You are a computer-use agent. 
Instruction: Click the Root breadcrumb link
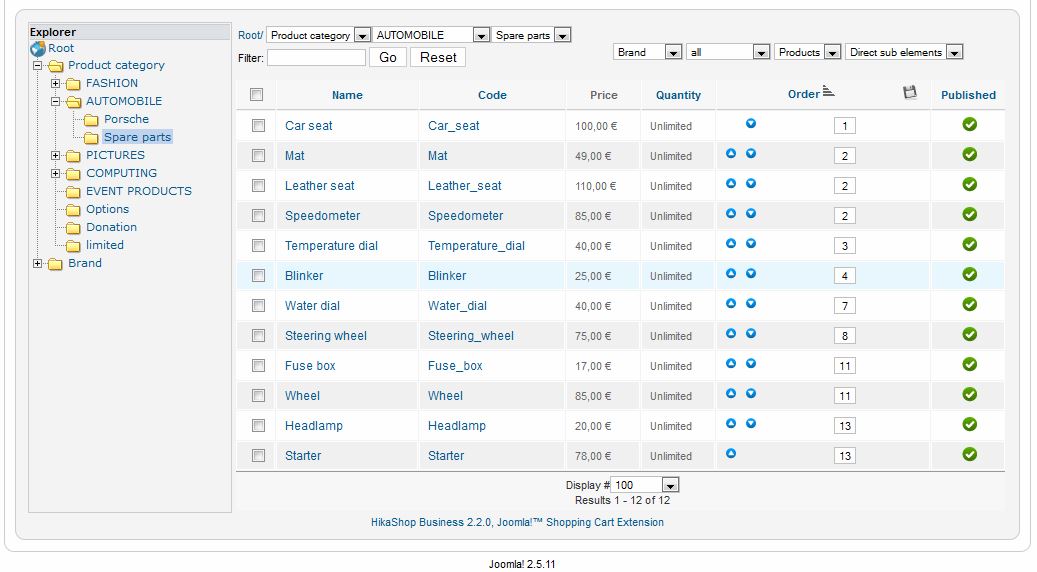pyautogui.click(x=250, y=35)
